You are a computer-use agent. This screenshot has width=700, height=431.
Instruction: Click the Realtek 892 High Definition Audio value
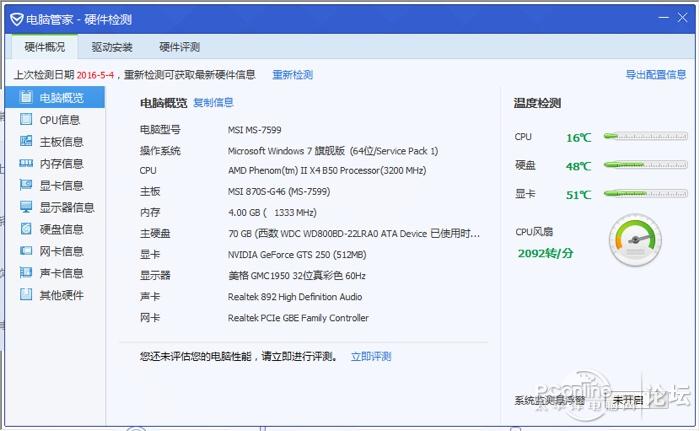click(295, 297)
